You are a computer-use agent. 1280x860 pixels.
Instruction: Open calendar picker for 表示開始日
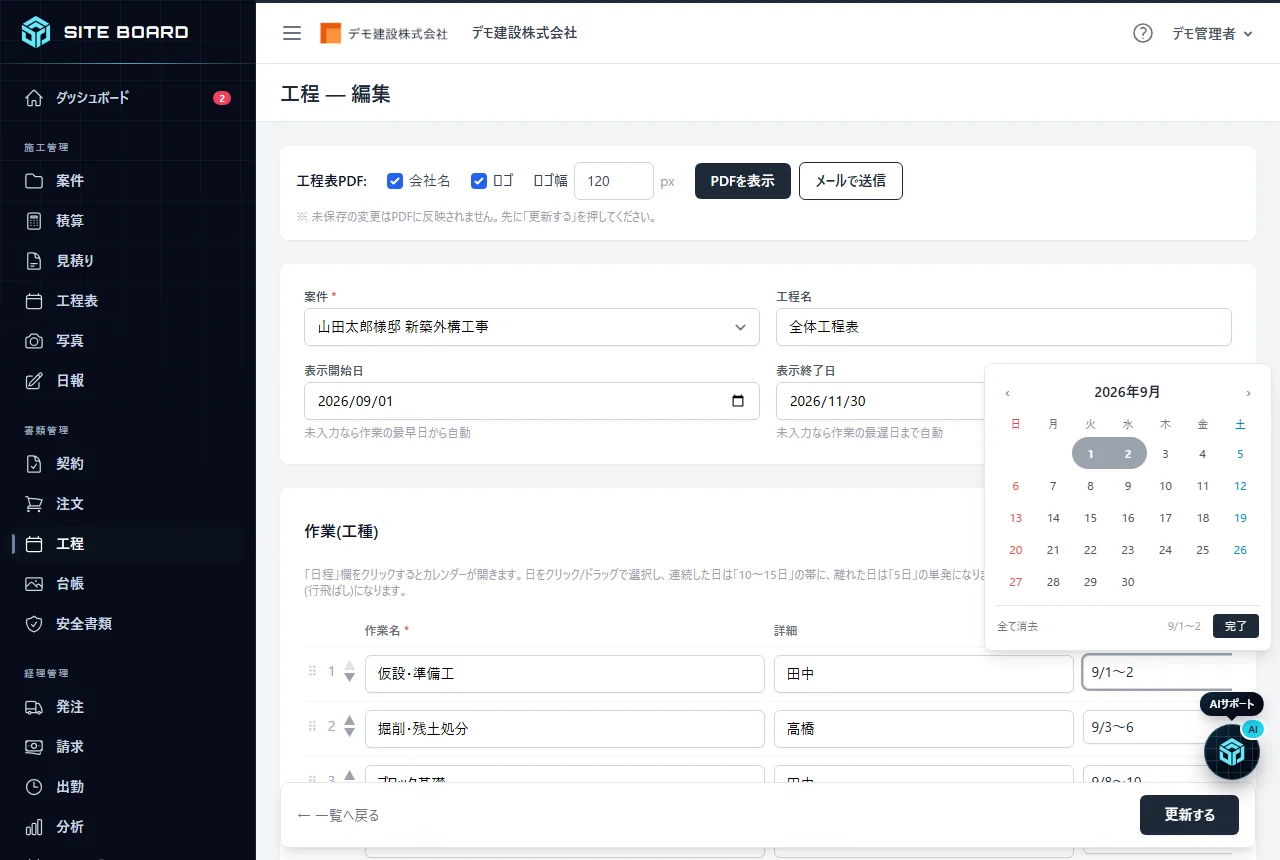click(738, 401)
